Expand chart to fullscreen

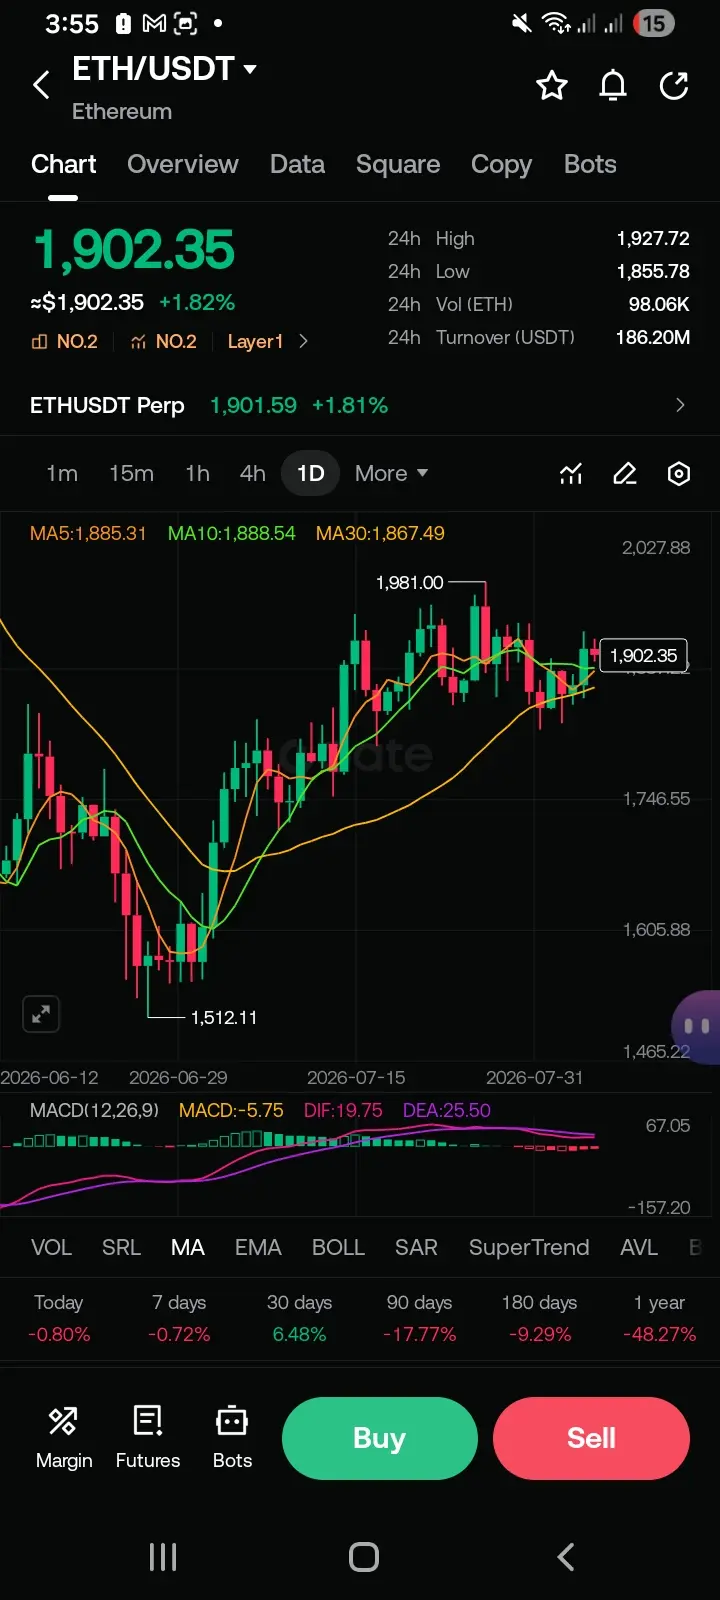point(41,1014)
